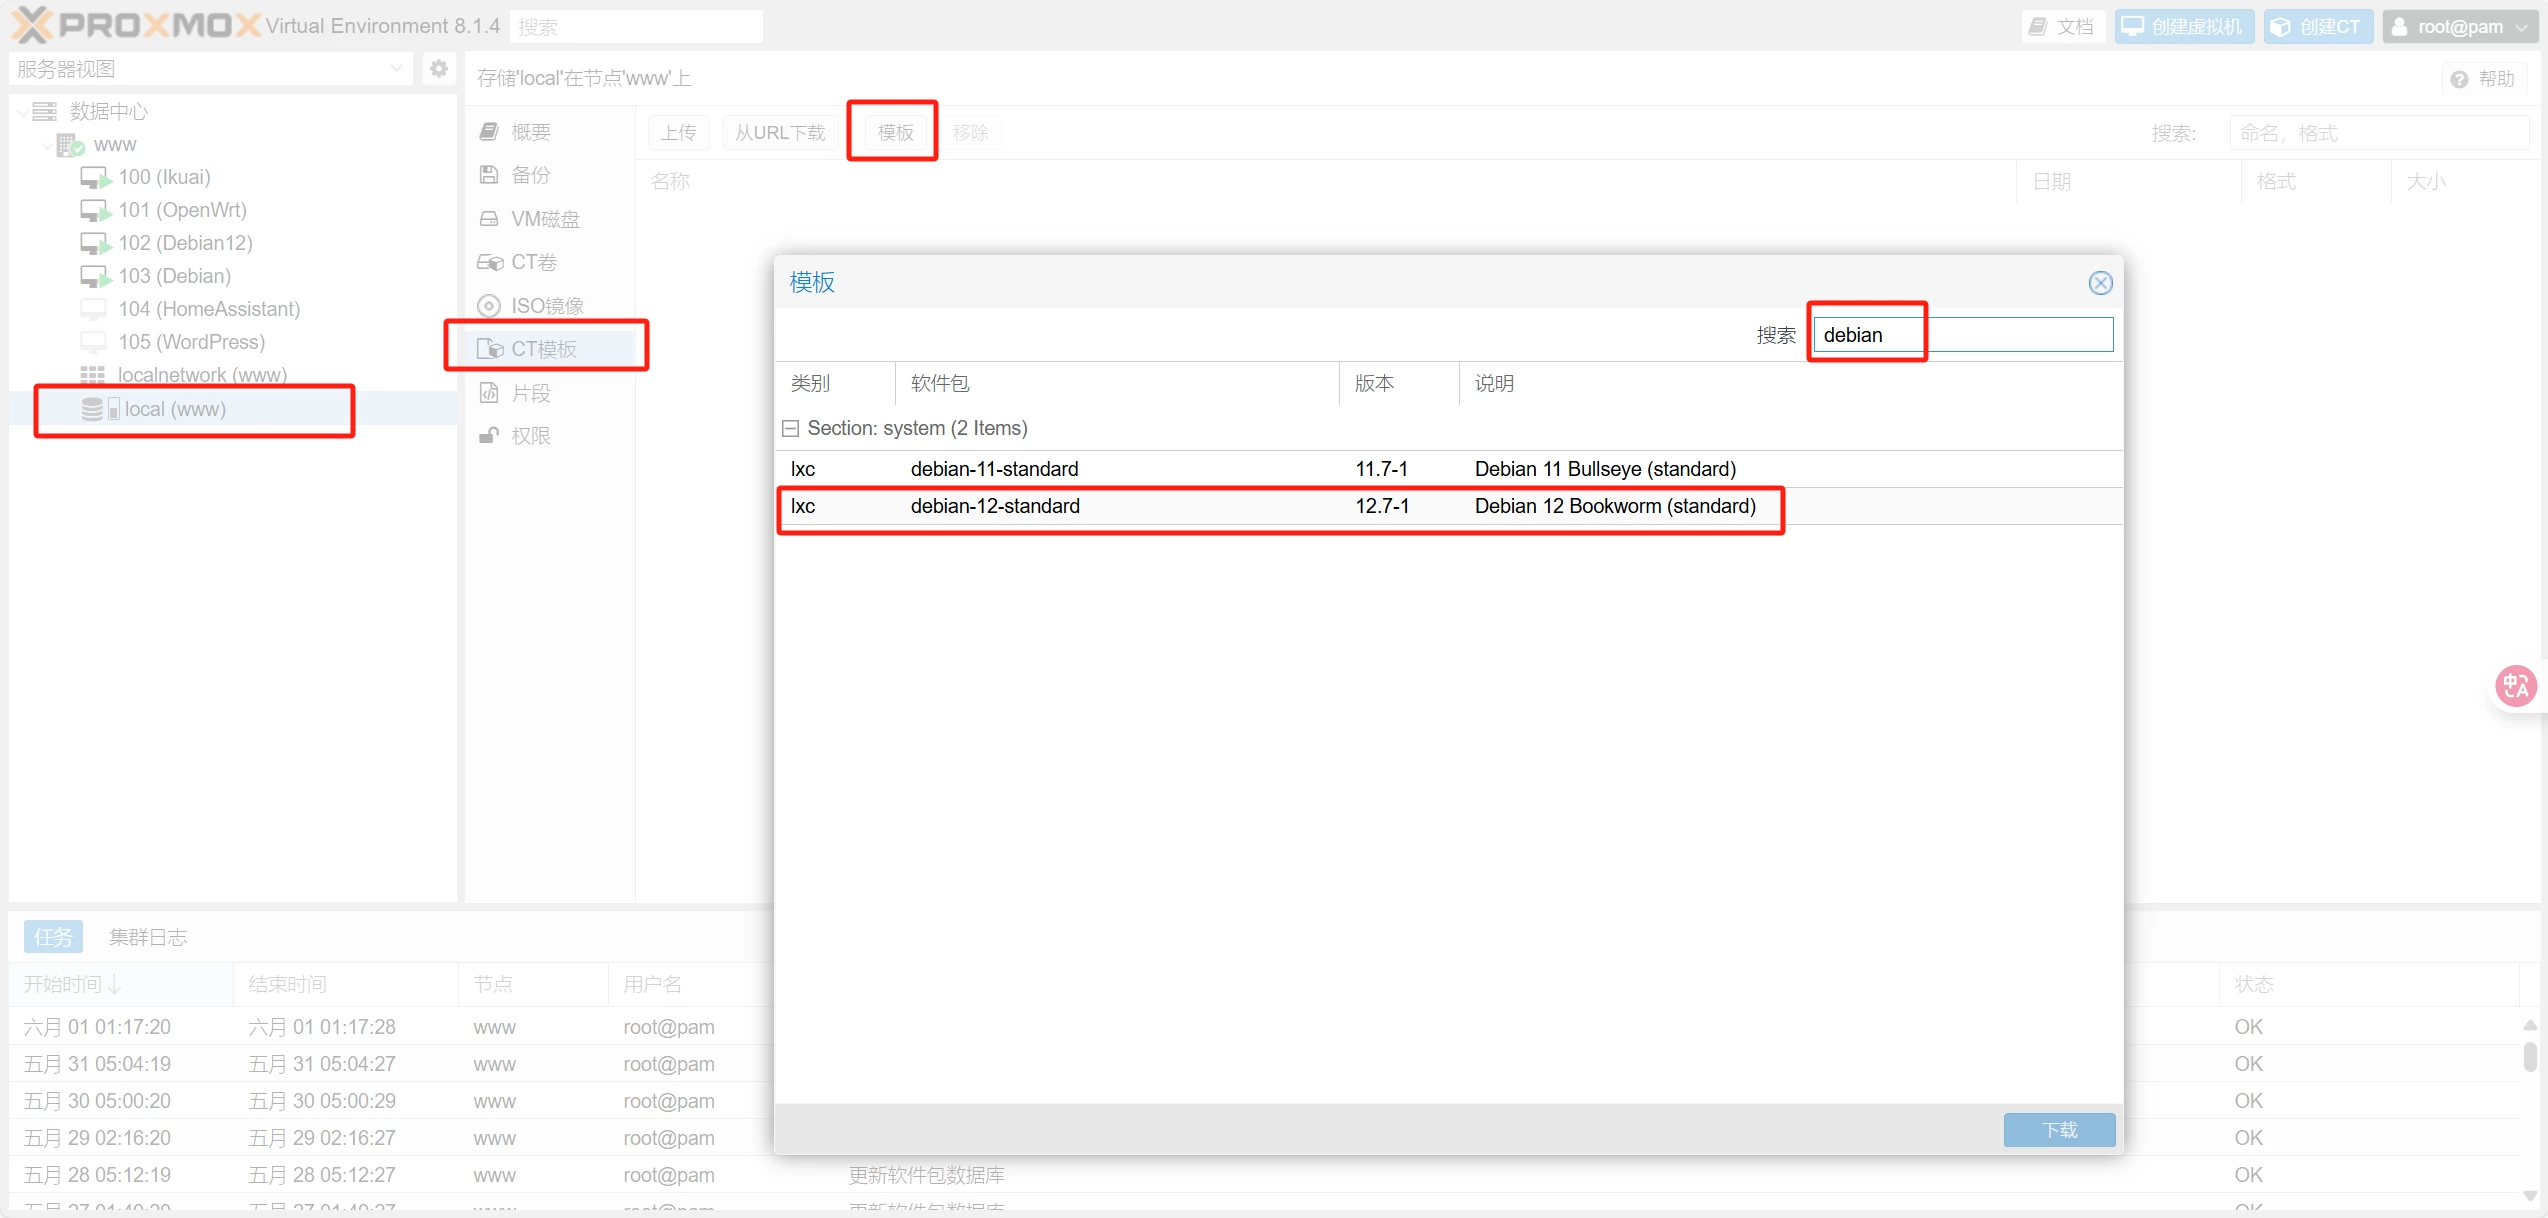
Task: Click the 从URL下载 button
Action: pyautogui.click(x=780, y=133)
